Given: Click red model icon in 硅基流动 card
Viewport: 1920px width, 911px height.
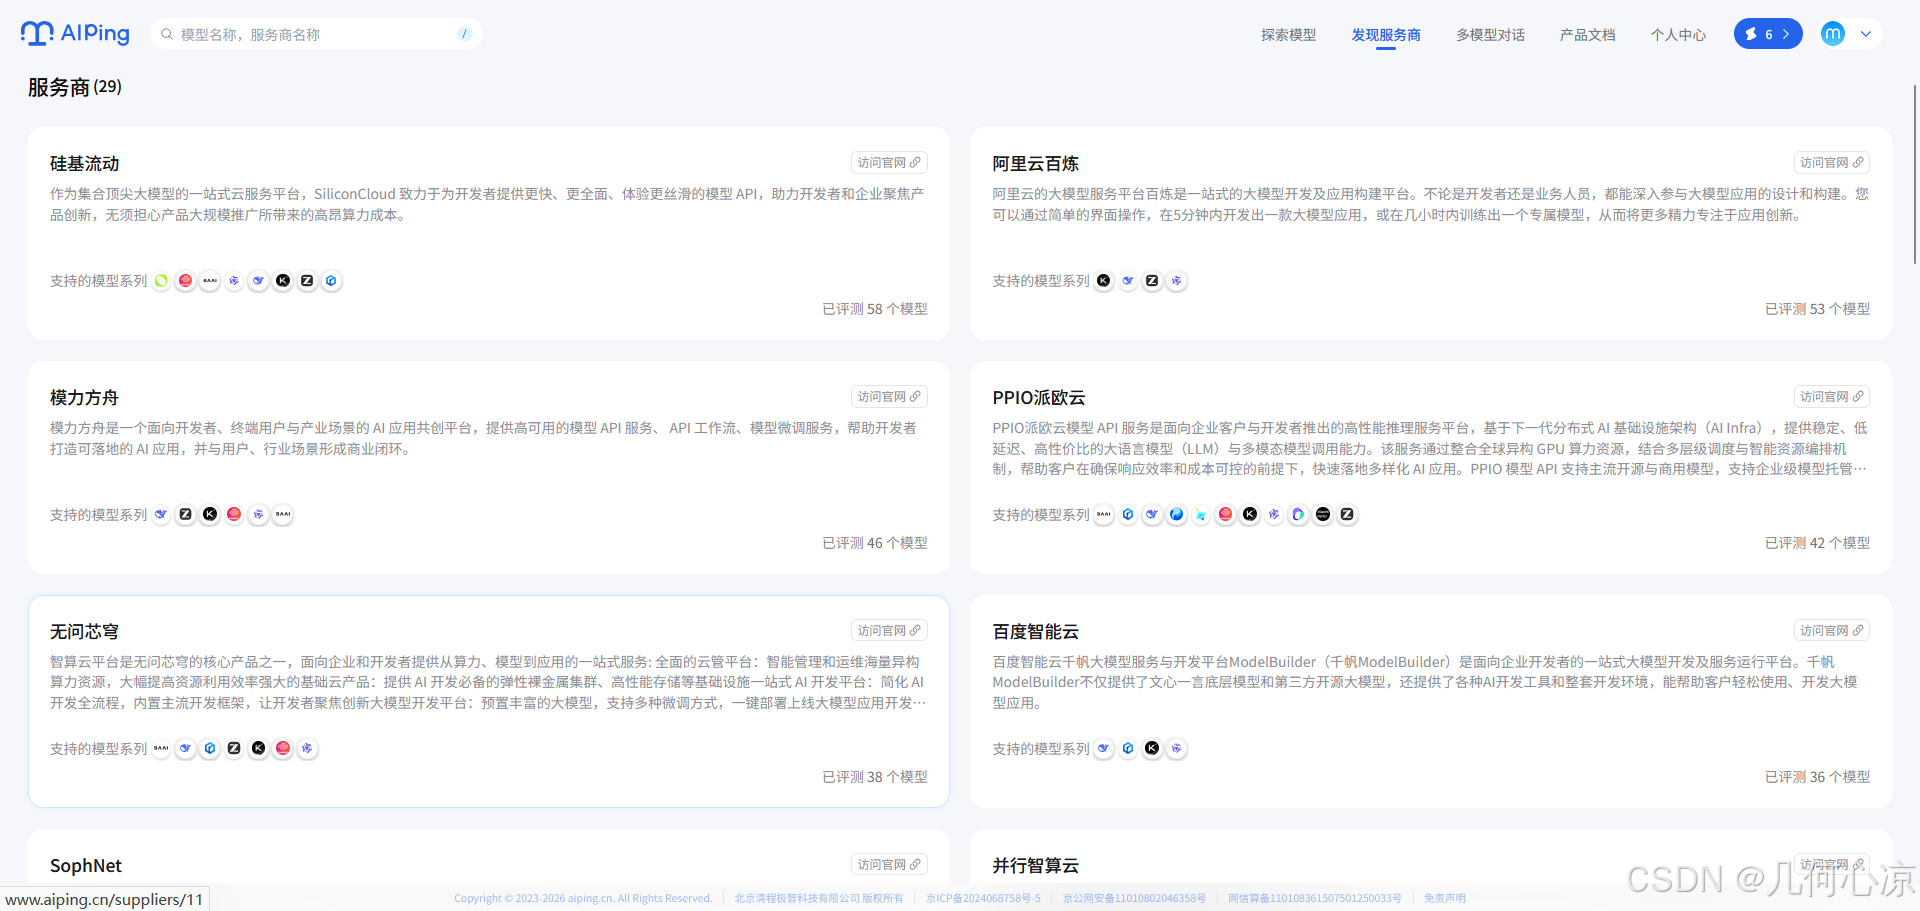Looking at the screenshot, I should click(x=185, y=281).
